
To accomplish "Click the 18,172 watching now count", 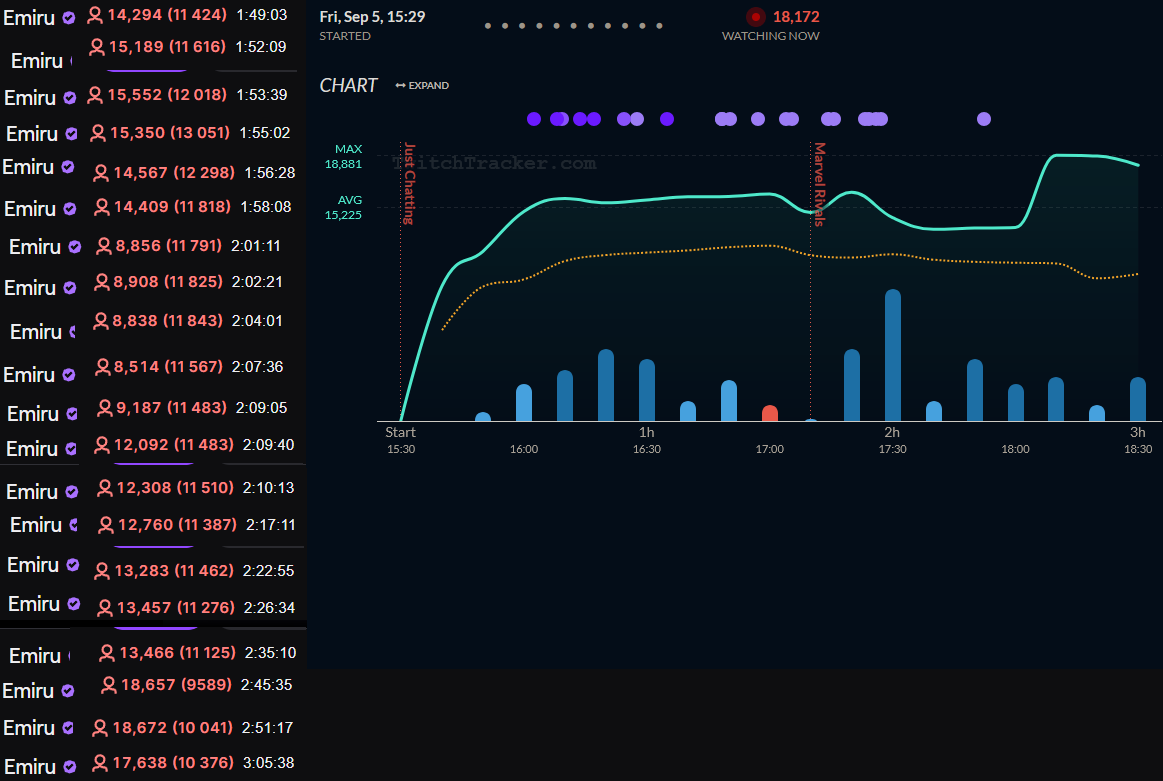I will click(796, 16).
